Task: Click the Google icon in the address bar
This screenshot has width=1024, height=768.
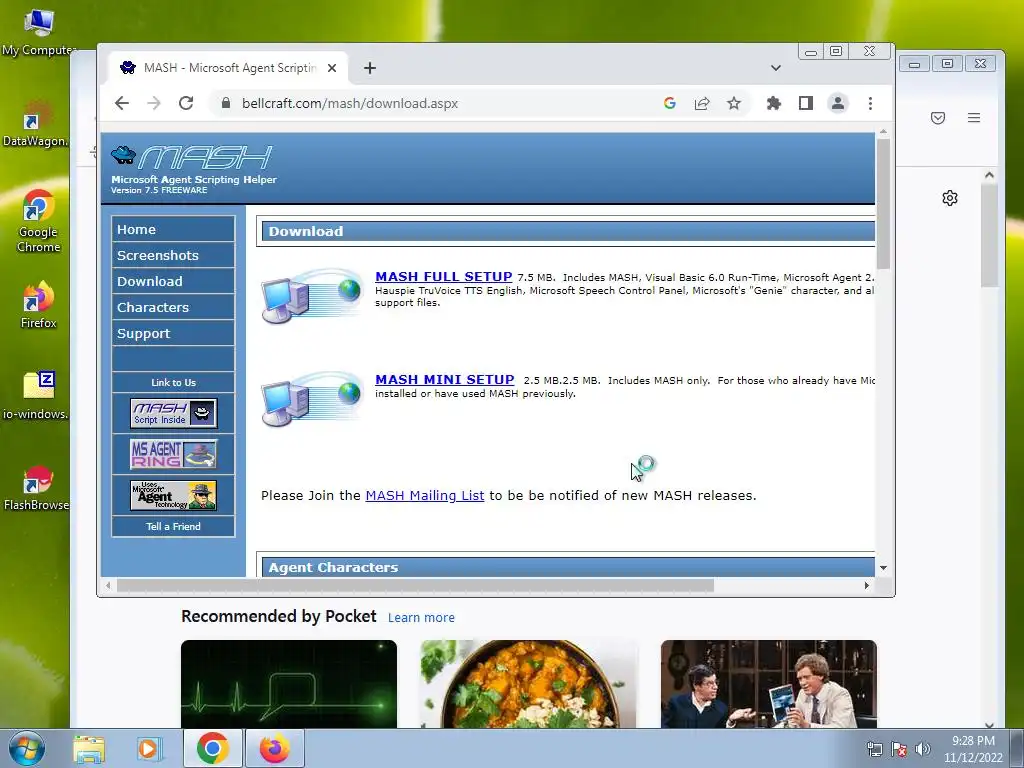Action: click(669, 103)
